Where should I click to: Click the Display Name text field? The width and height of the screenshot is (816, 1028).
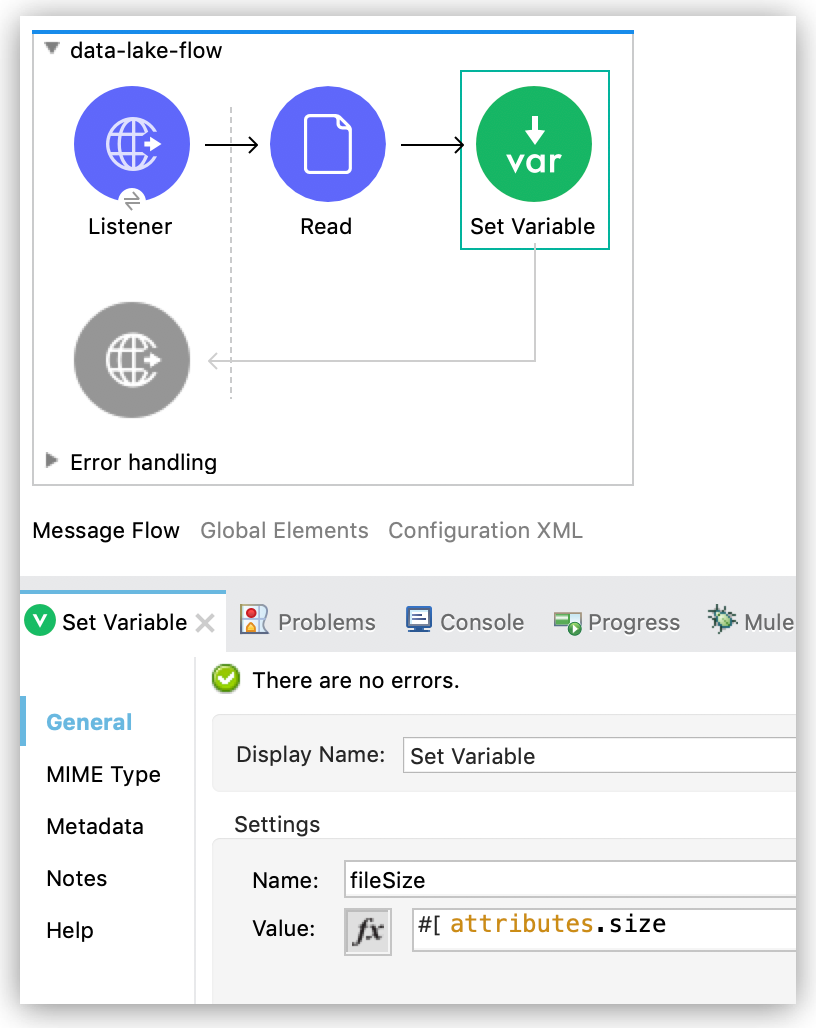coord(600,756)
